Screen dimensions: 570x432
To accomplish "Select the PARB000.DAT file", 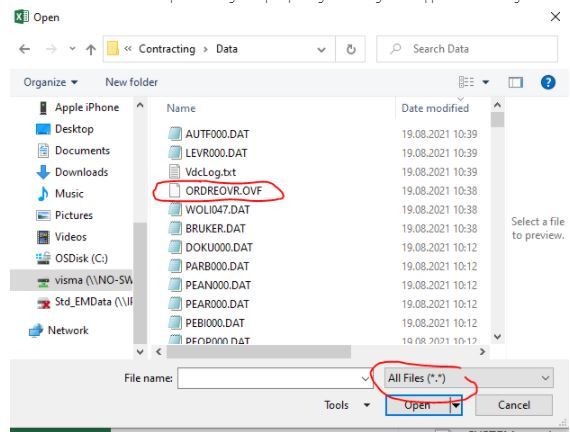I will [x=217, y=267].
